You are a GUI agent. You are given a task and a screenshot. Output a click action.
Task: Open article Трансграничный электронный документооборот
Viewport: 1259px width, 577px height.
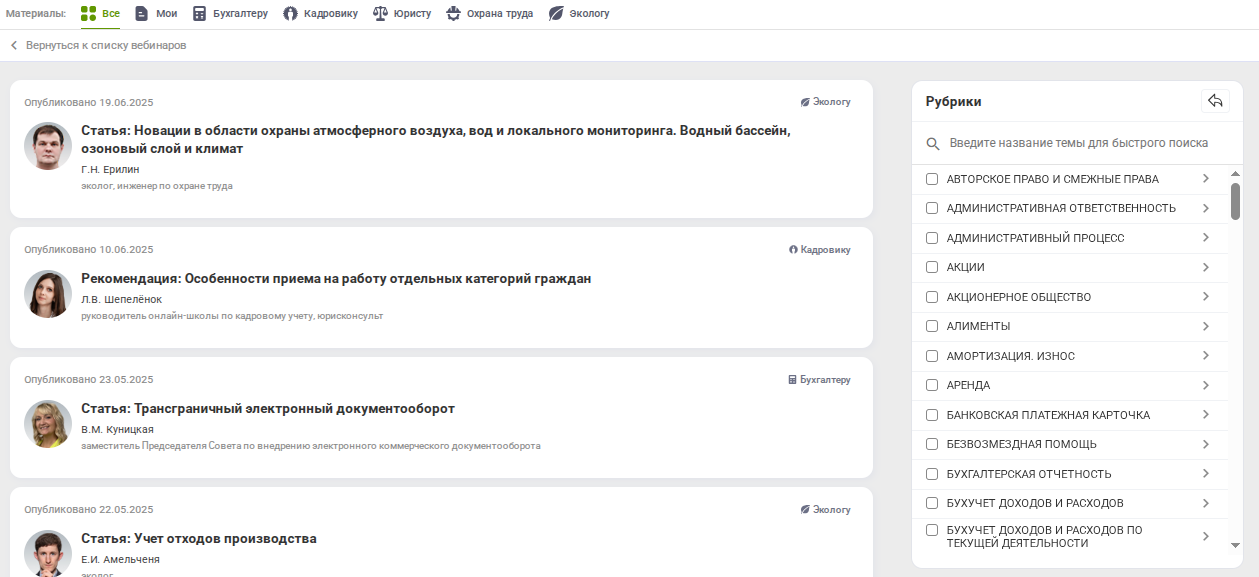click(270, 409)
